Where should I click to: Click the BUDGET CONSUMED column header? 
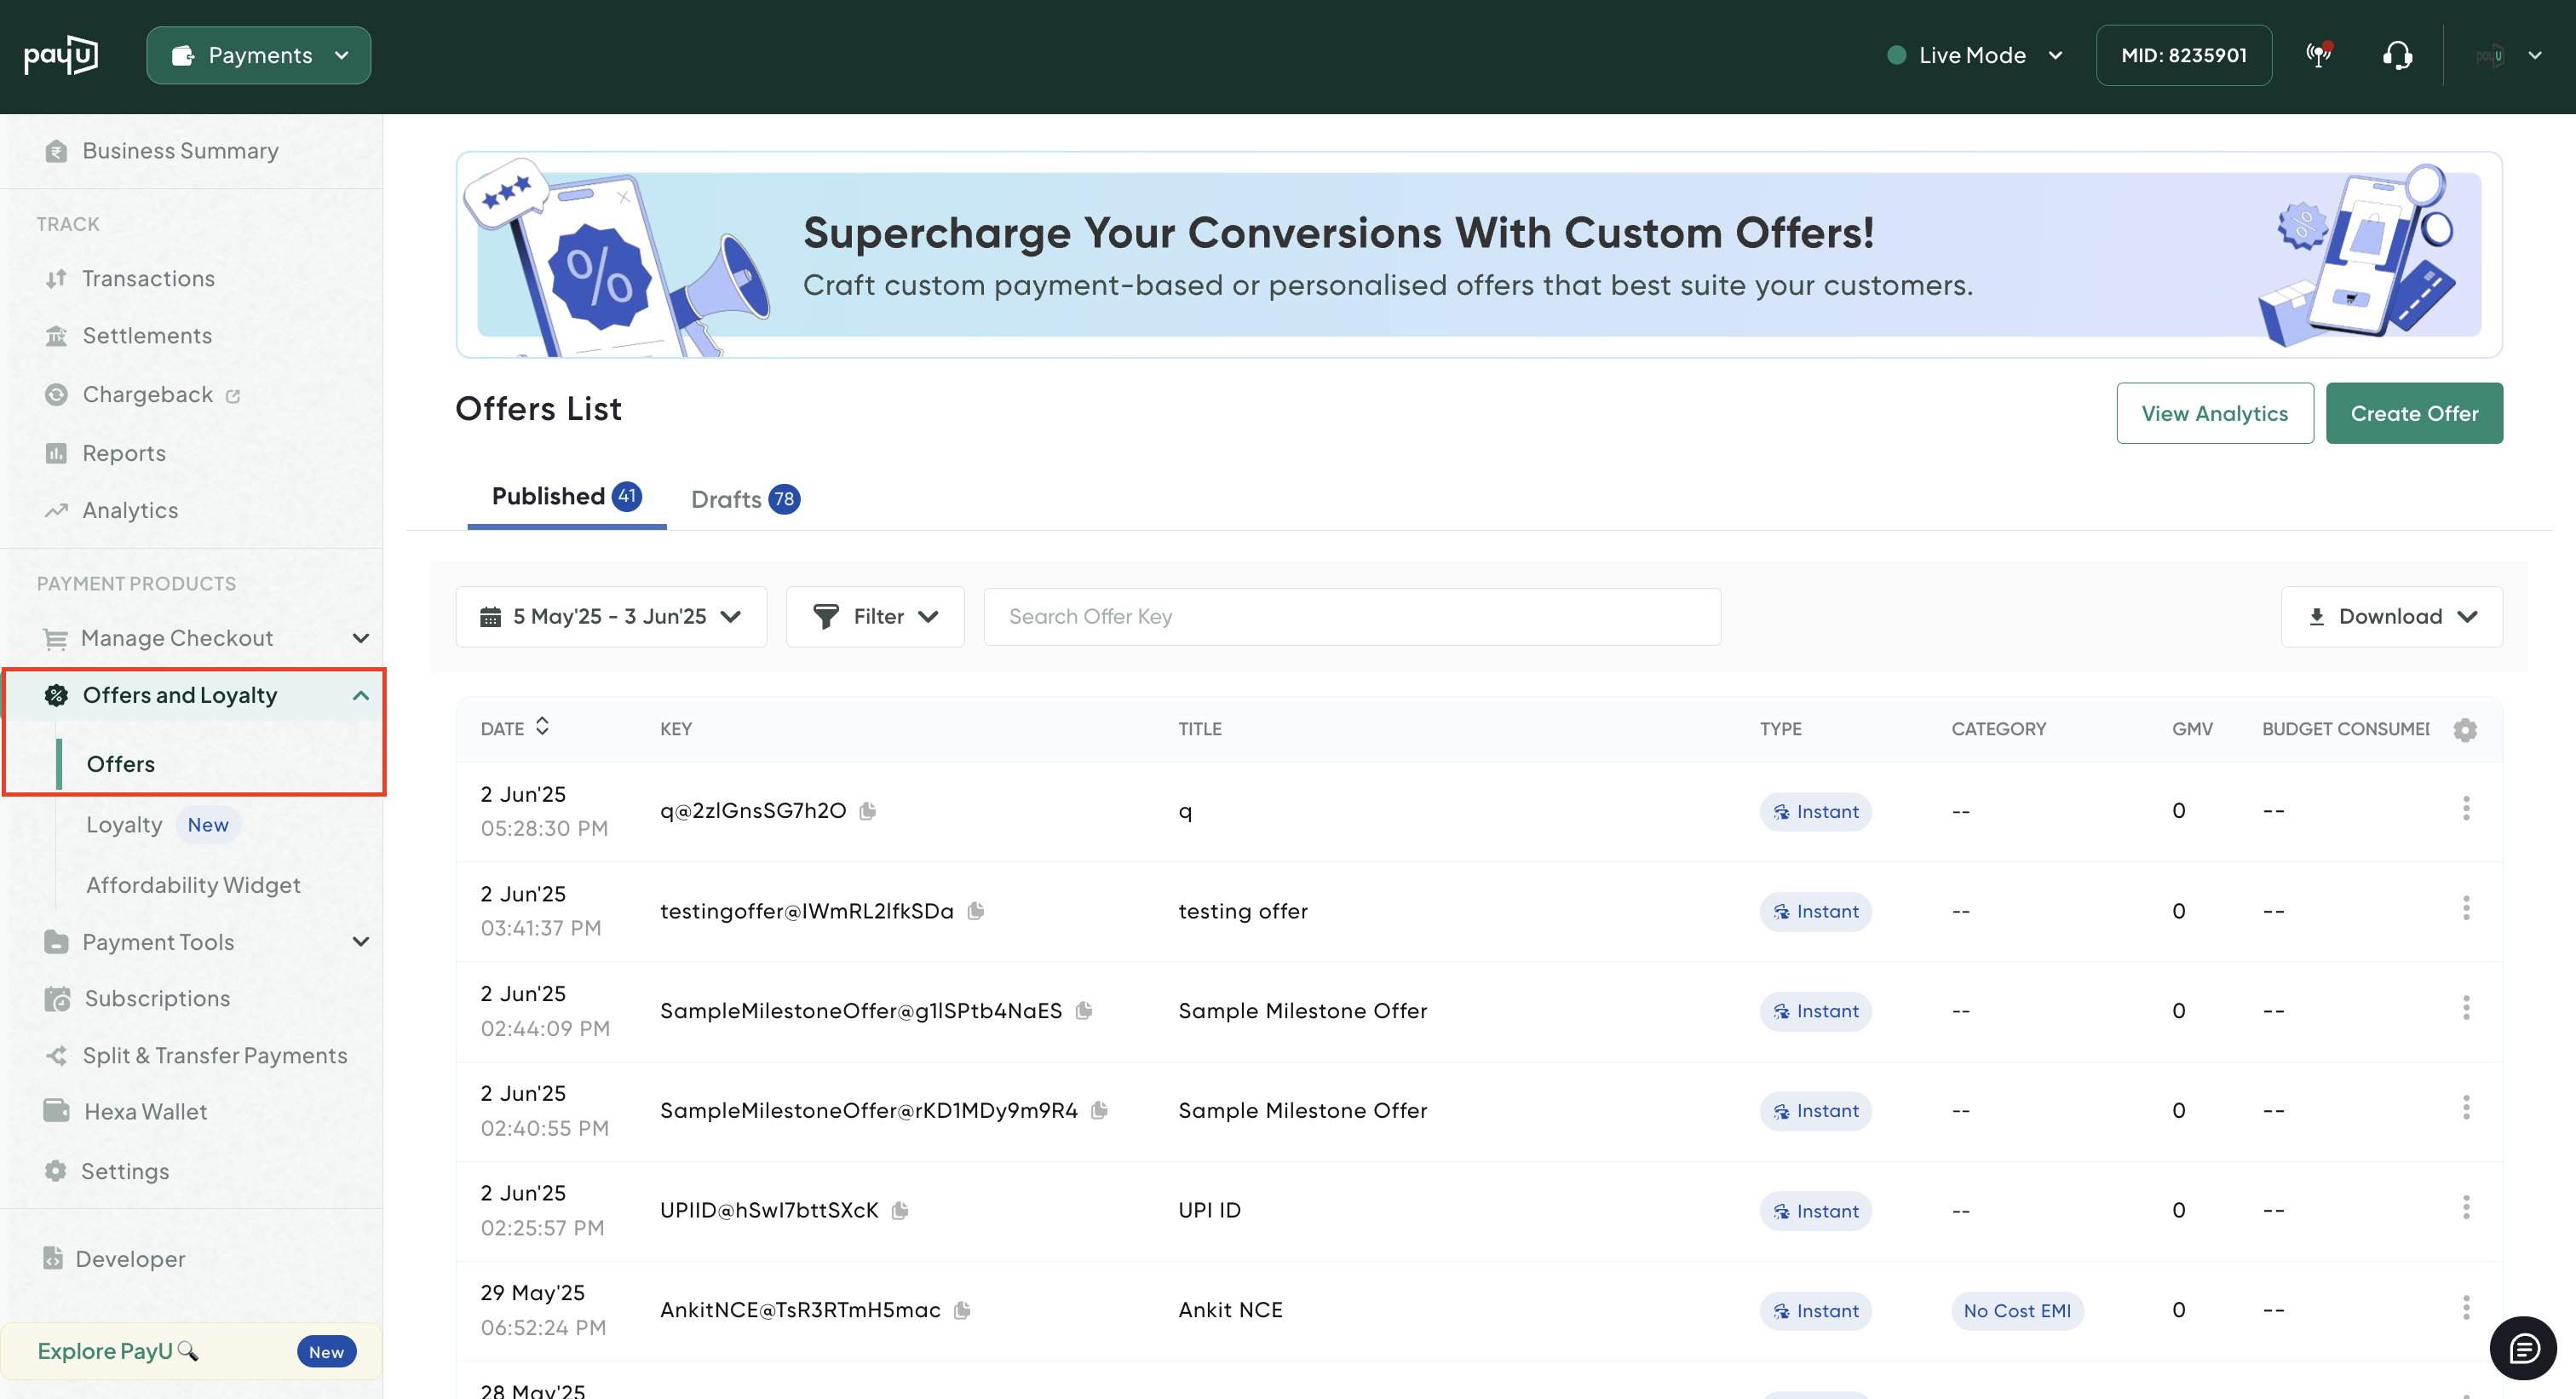pos(2345,729)
